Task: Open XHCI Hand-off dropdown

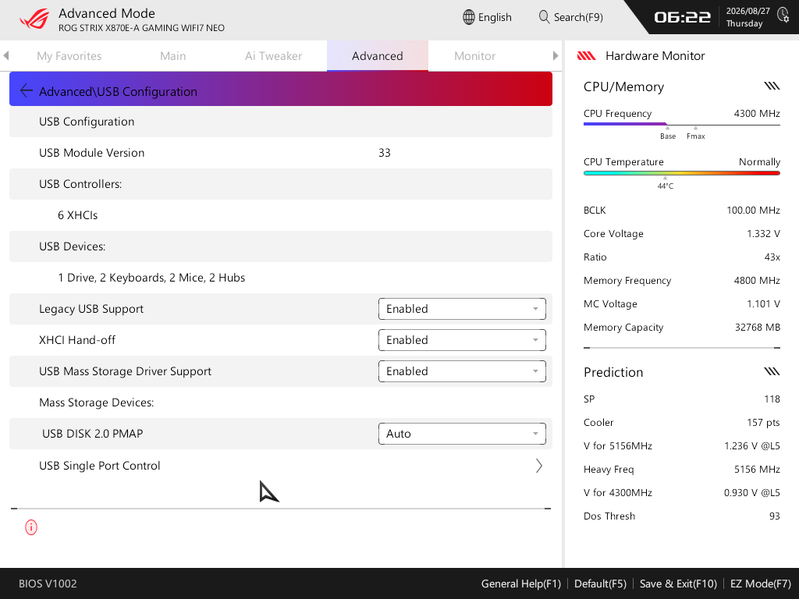Action: pos(462,340)
